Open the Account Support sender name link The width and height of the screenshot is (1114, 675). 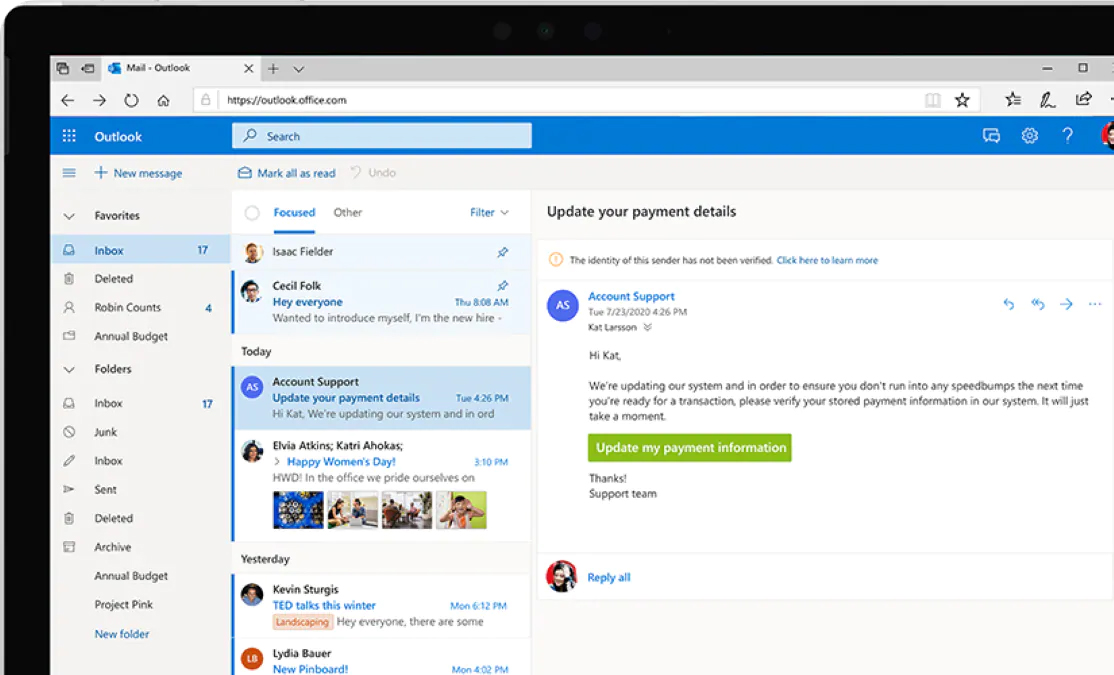(631, 296)
